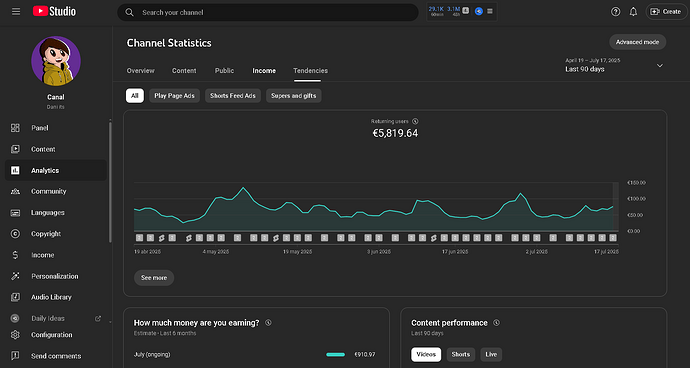Click the channel avatar picture
The image size is (690, 368).
pyautogui.click(x=56, y=61)
